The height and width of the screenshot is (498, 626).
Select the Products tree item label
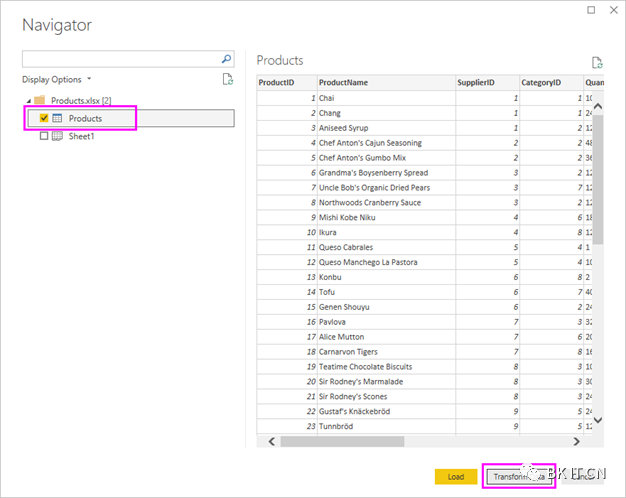[x=85, y=119]
